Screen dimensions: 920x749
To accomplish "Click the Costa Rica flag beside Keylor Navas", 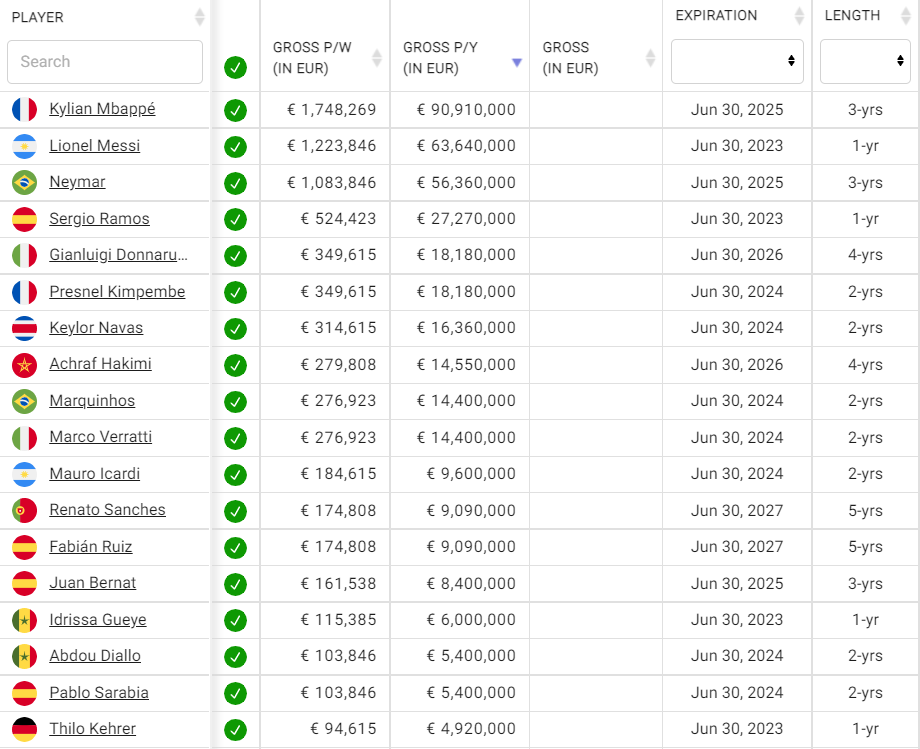I will [x=24, y=328].
